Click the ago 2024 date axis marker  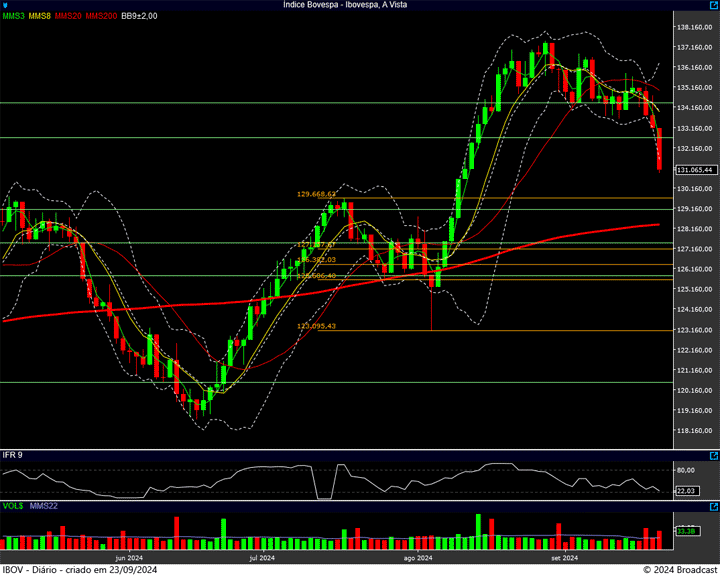tap(417, 558)
